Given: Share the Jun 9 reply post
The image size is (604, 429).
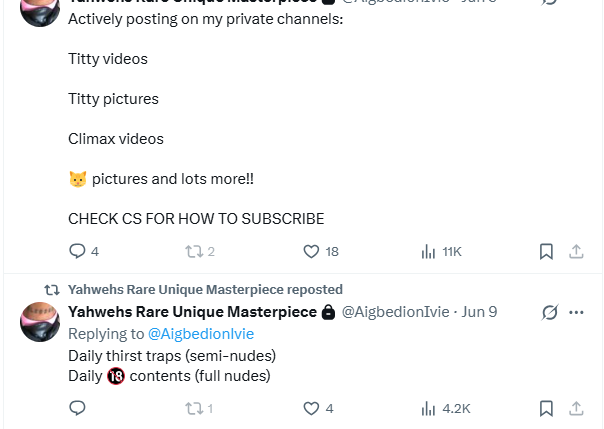Looking at the screenshot, I should pos(576,408).
